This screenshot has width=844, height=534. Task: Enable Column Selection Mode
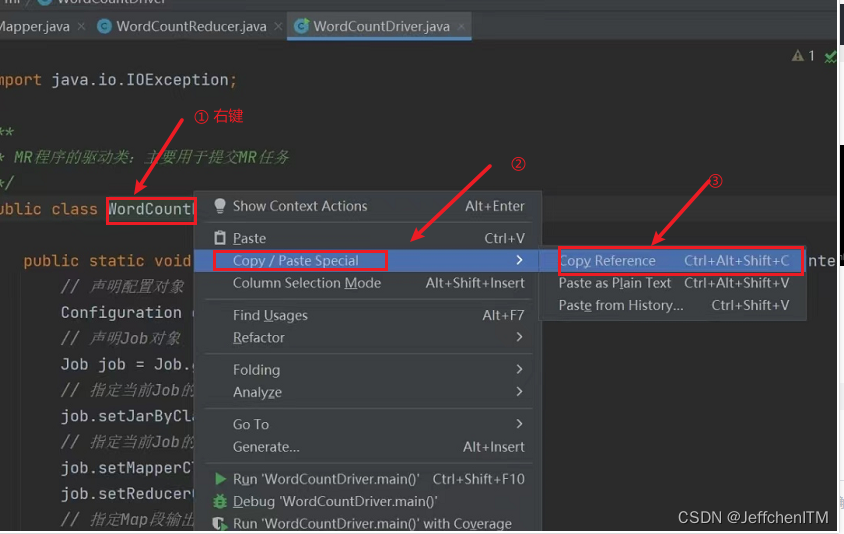tap(368, 283)
